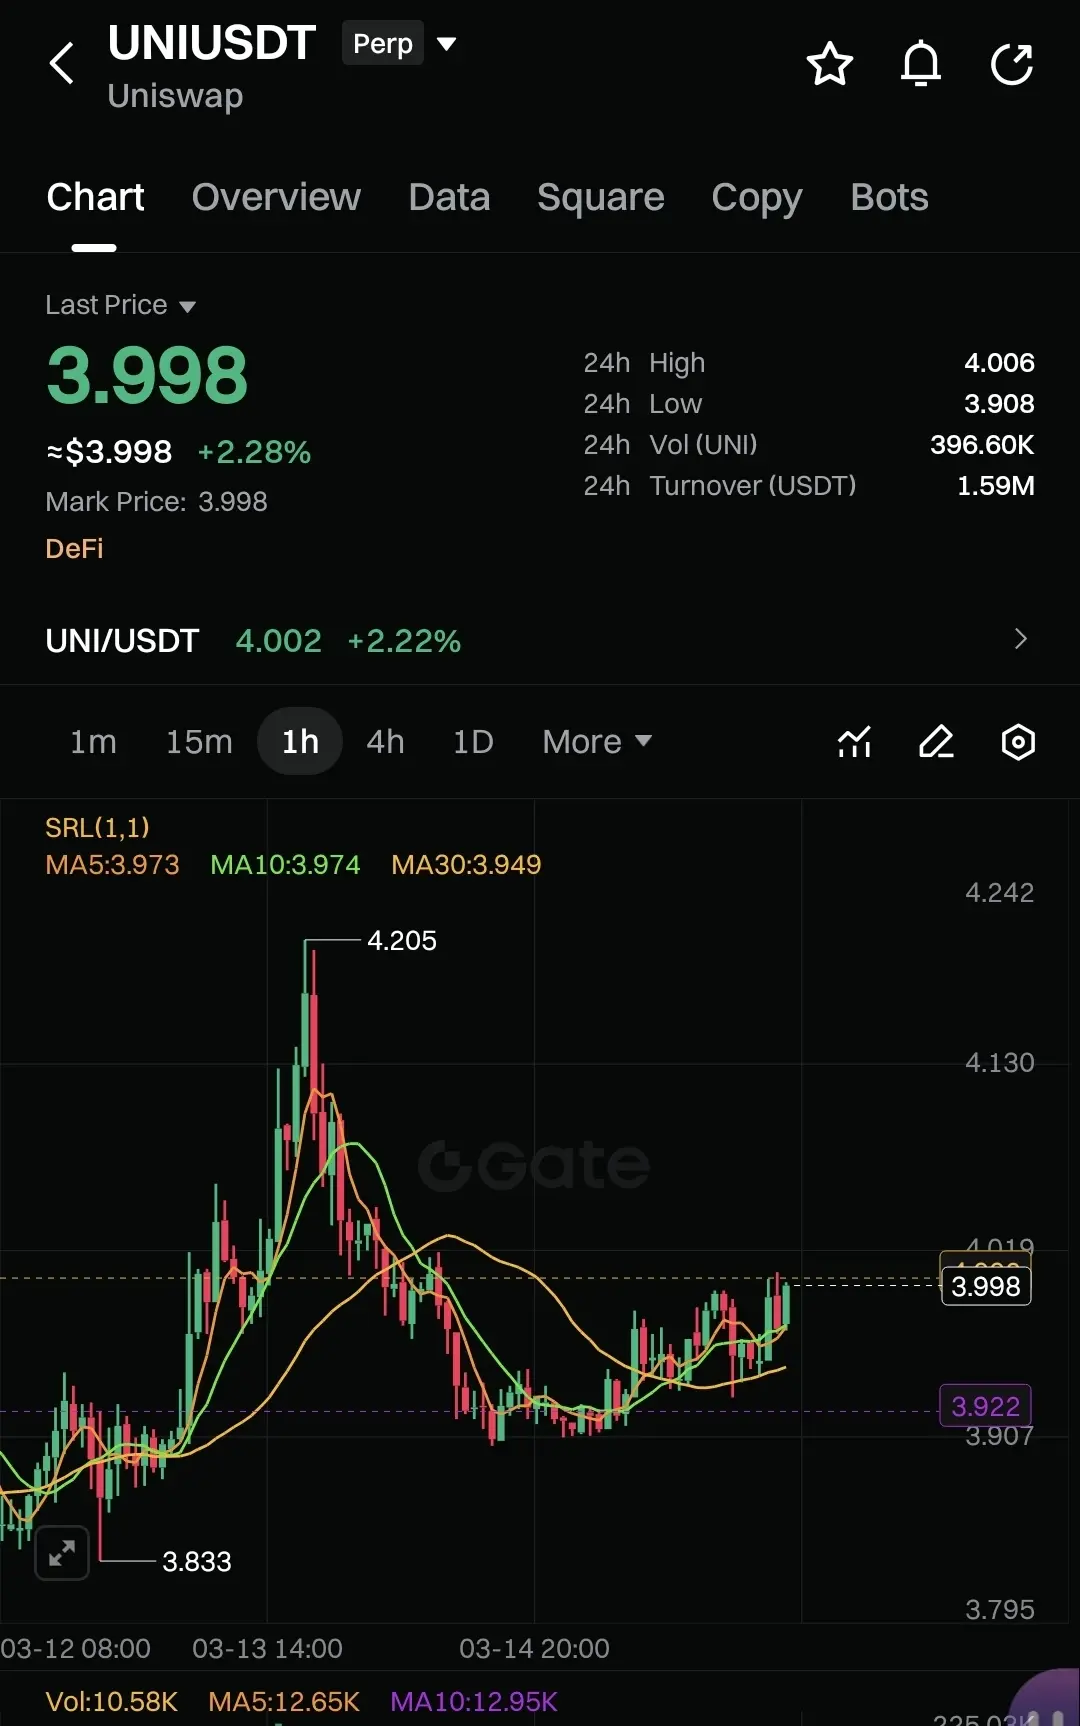Open Perp contract type dropdown
This screenshot has width=1080, height=1726.
point(400,44)
